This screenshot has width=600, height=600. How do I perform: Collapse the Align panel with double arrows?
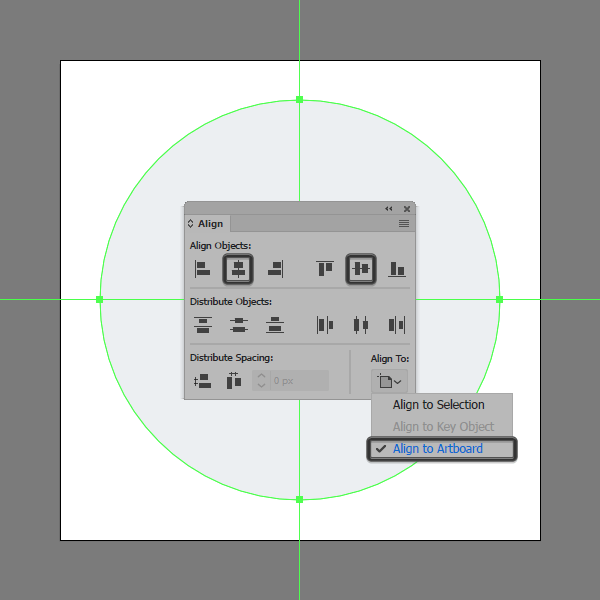pos(389,209)
